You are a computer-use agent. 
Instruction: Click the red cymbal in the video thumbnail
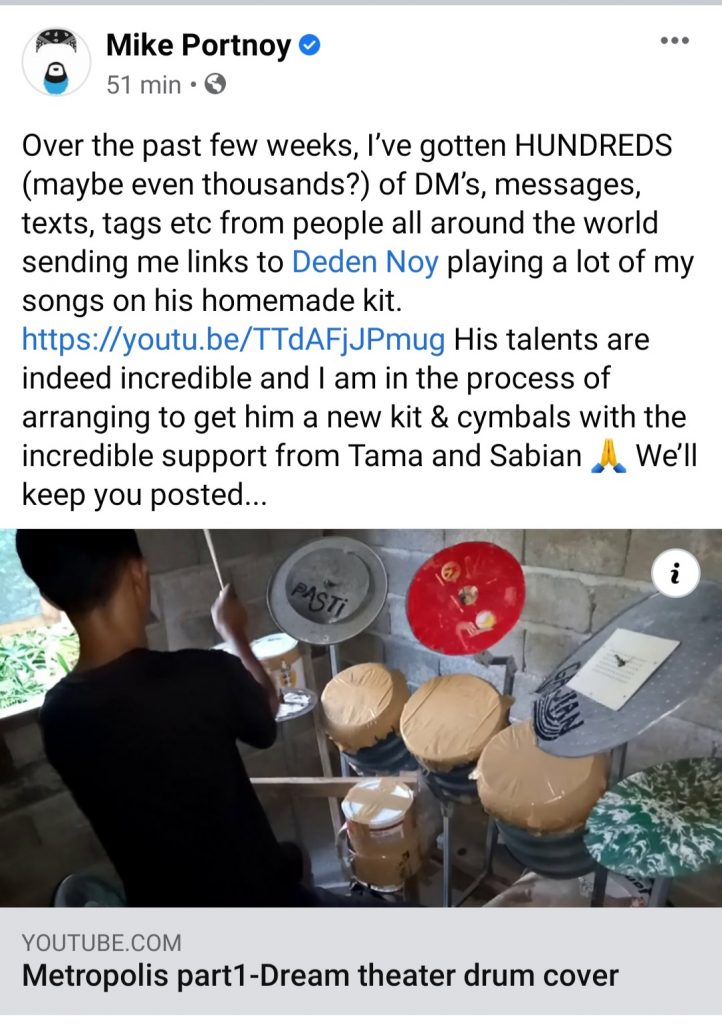(465, 597)
